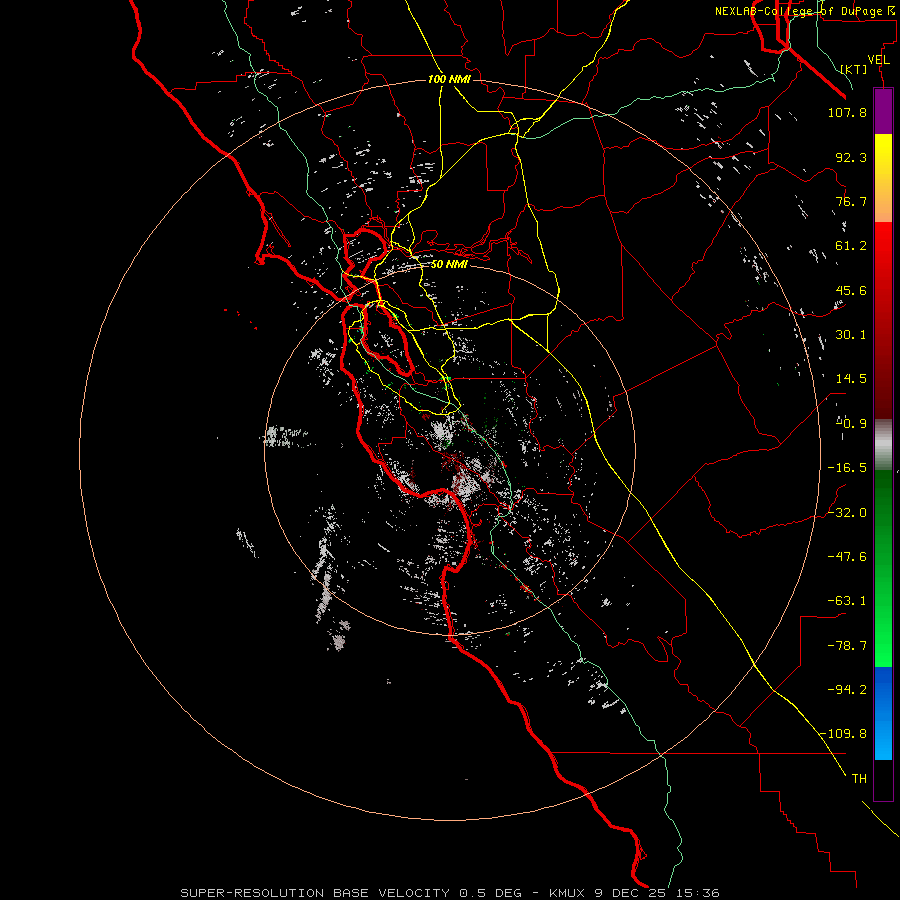Click the 50 NMI range ring label
Image resolution: width=900 pixels, height=900 pixels.
449,264
